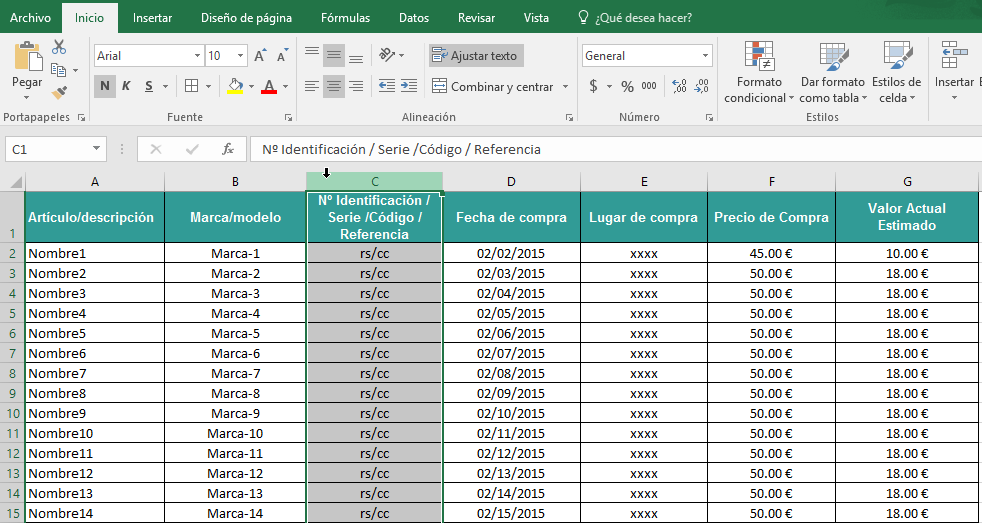Click the Insertar cells icon
The height and width of the screenshot is (523, 982).
954,55
